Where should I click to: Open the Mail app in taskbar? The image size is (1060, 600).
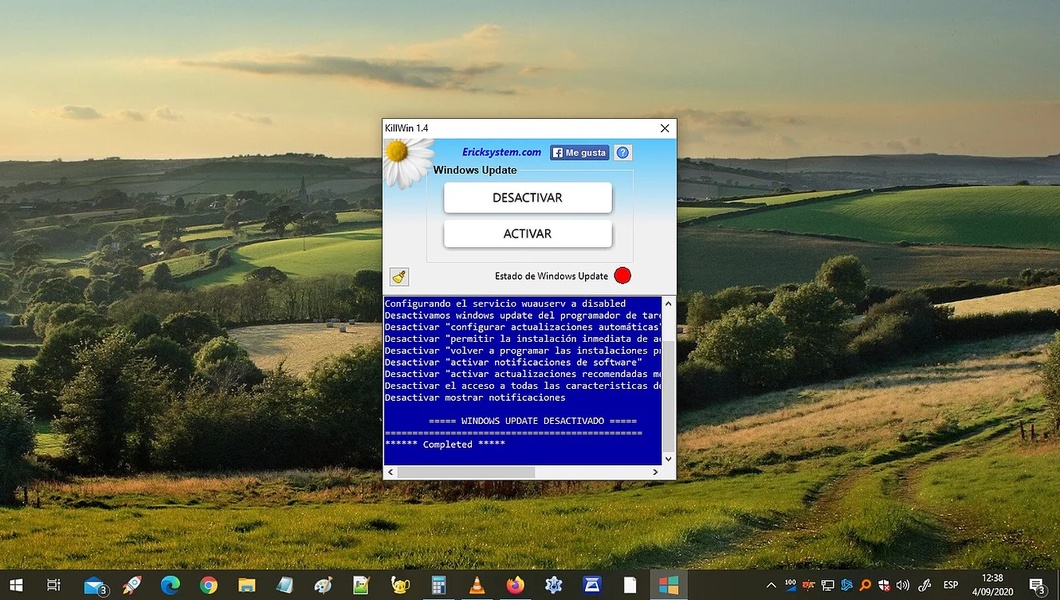(x=95, y=585)
